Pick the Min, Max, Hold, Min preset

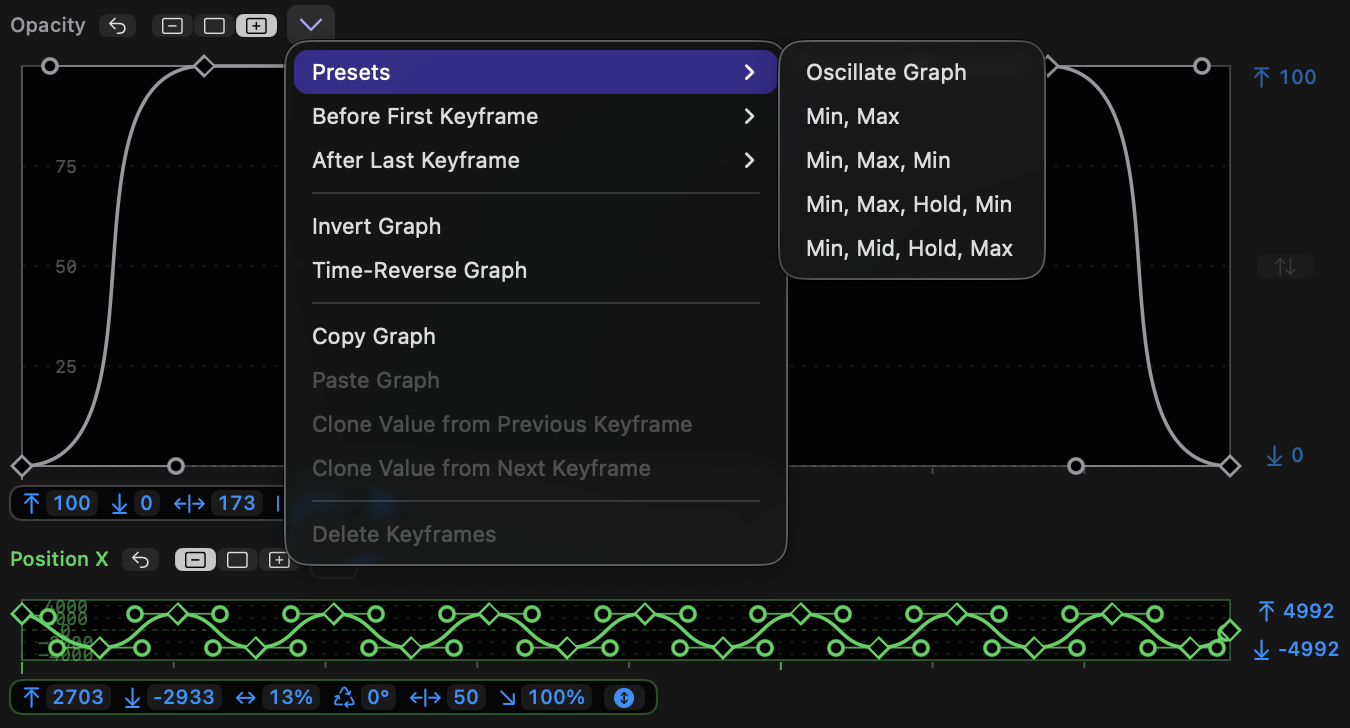click(x=909, y=205)
